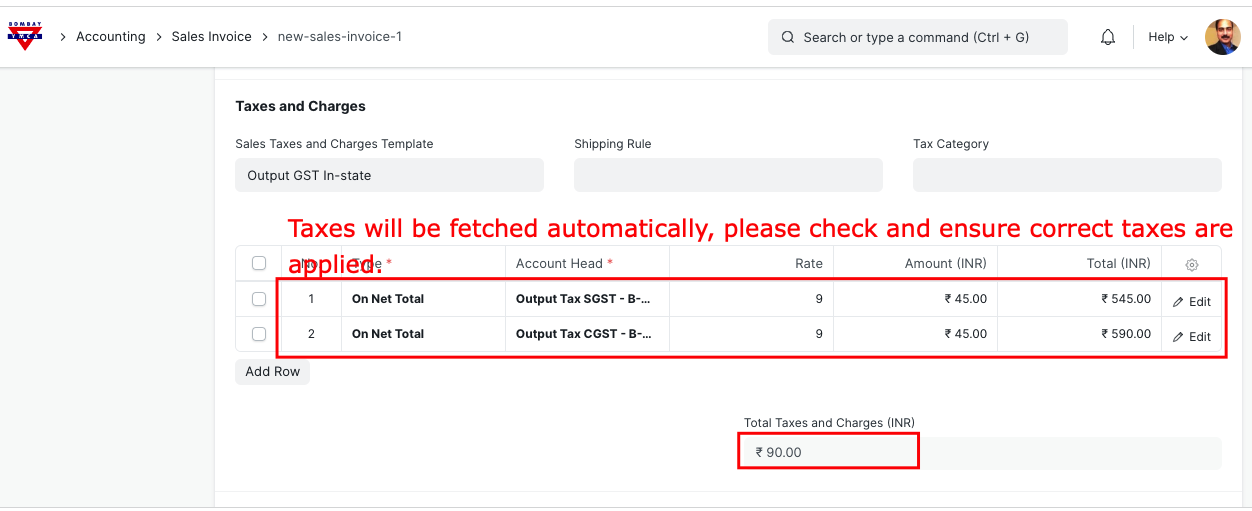
Task: Tick the header select-all checkbox
Action: click(x=259, y=263)
